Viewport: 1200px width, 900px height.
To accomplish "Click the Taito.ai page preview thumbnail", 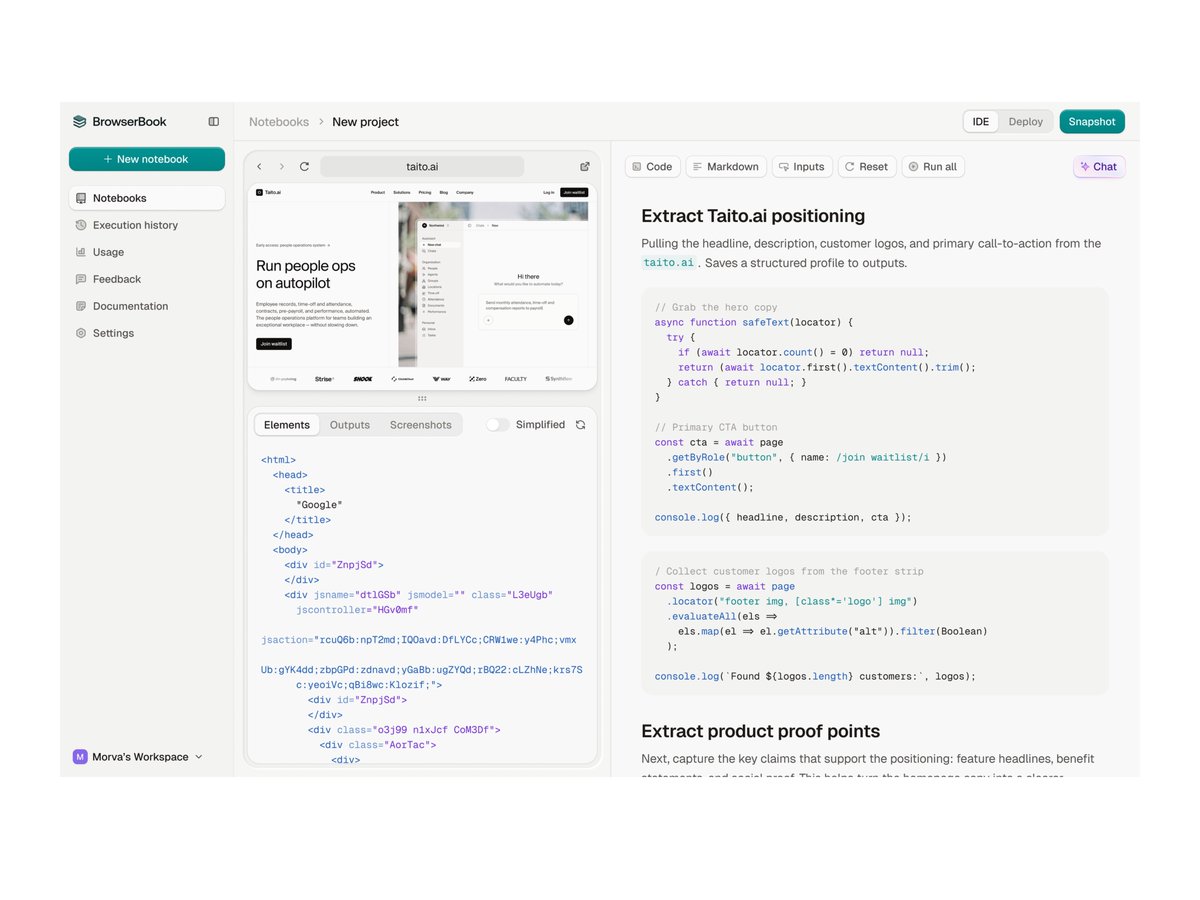I will tap(422, 286).
